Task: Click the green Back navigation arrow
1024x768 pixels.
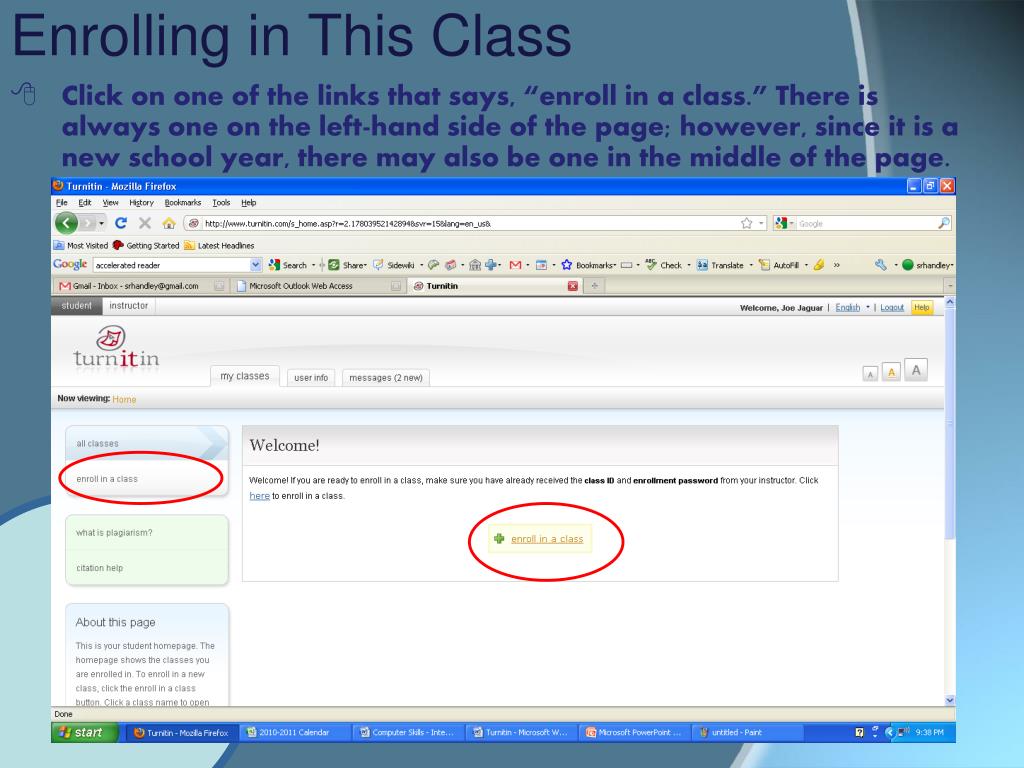Action: [66, 223]
